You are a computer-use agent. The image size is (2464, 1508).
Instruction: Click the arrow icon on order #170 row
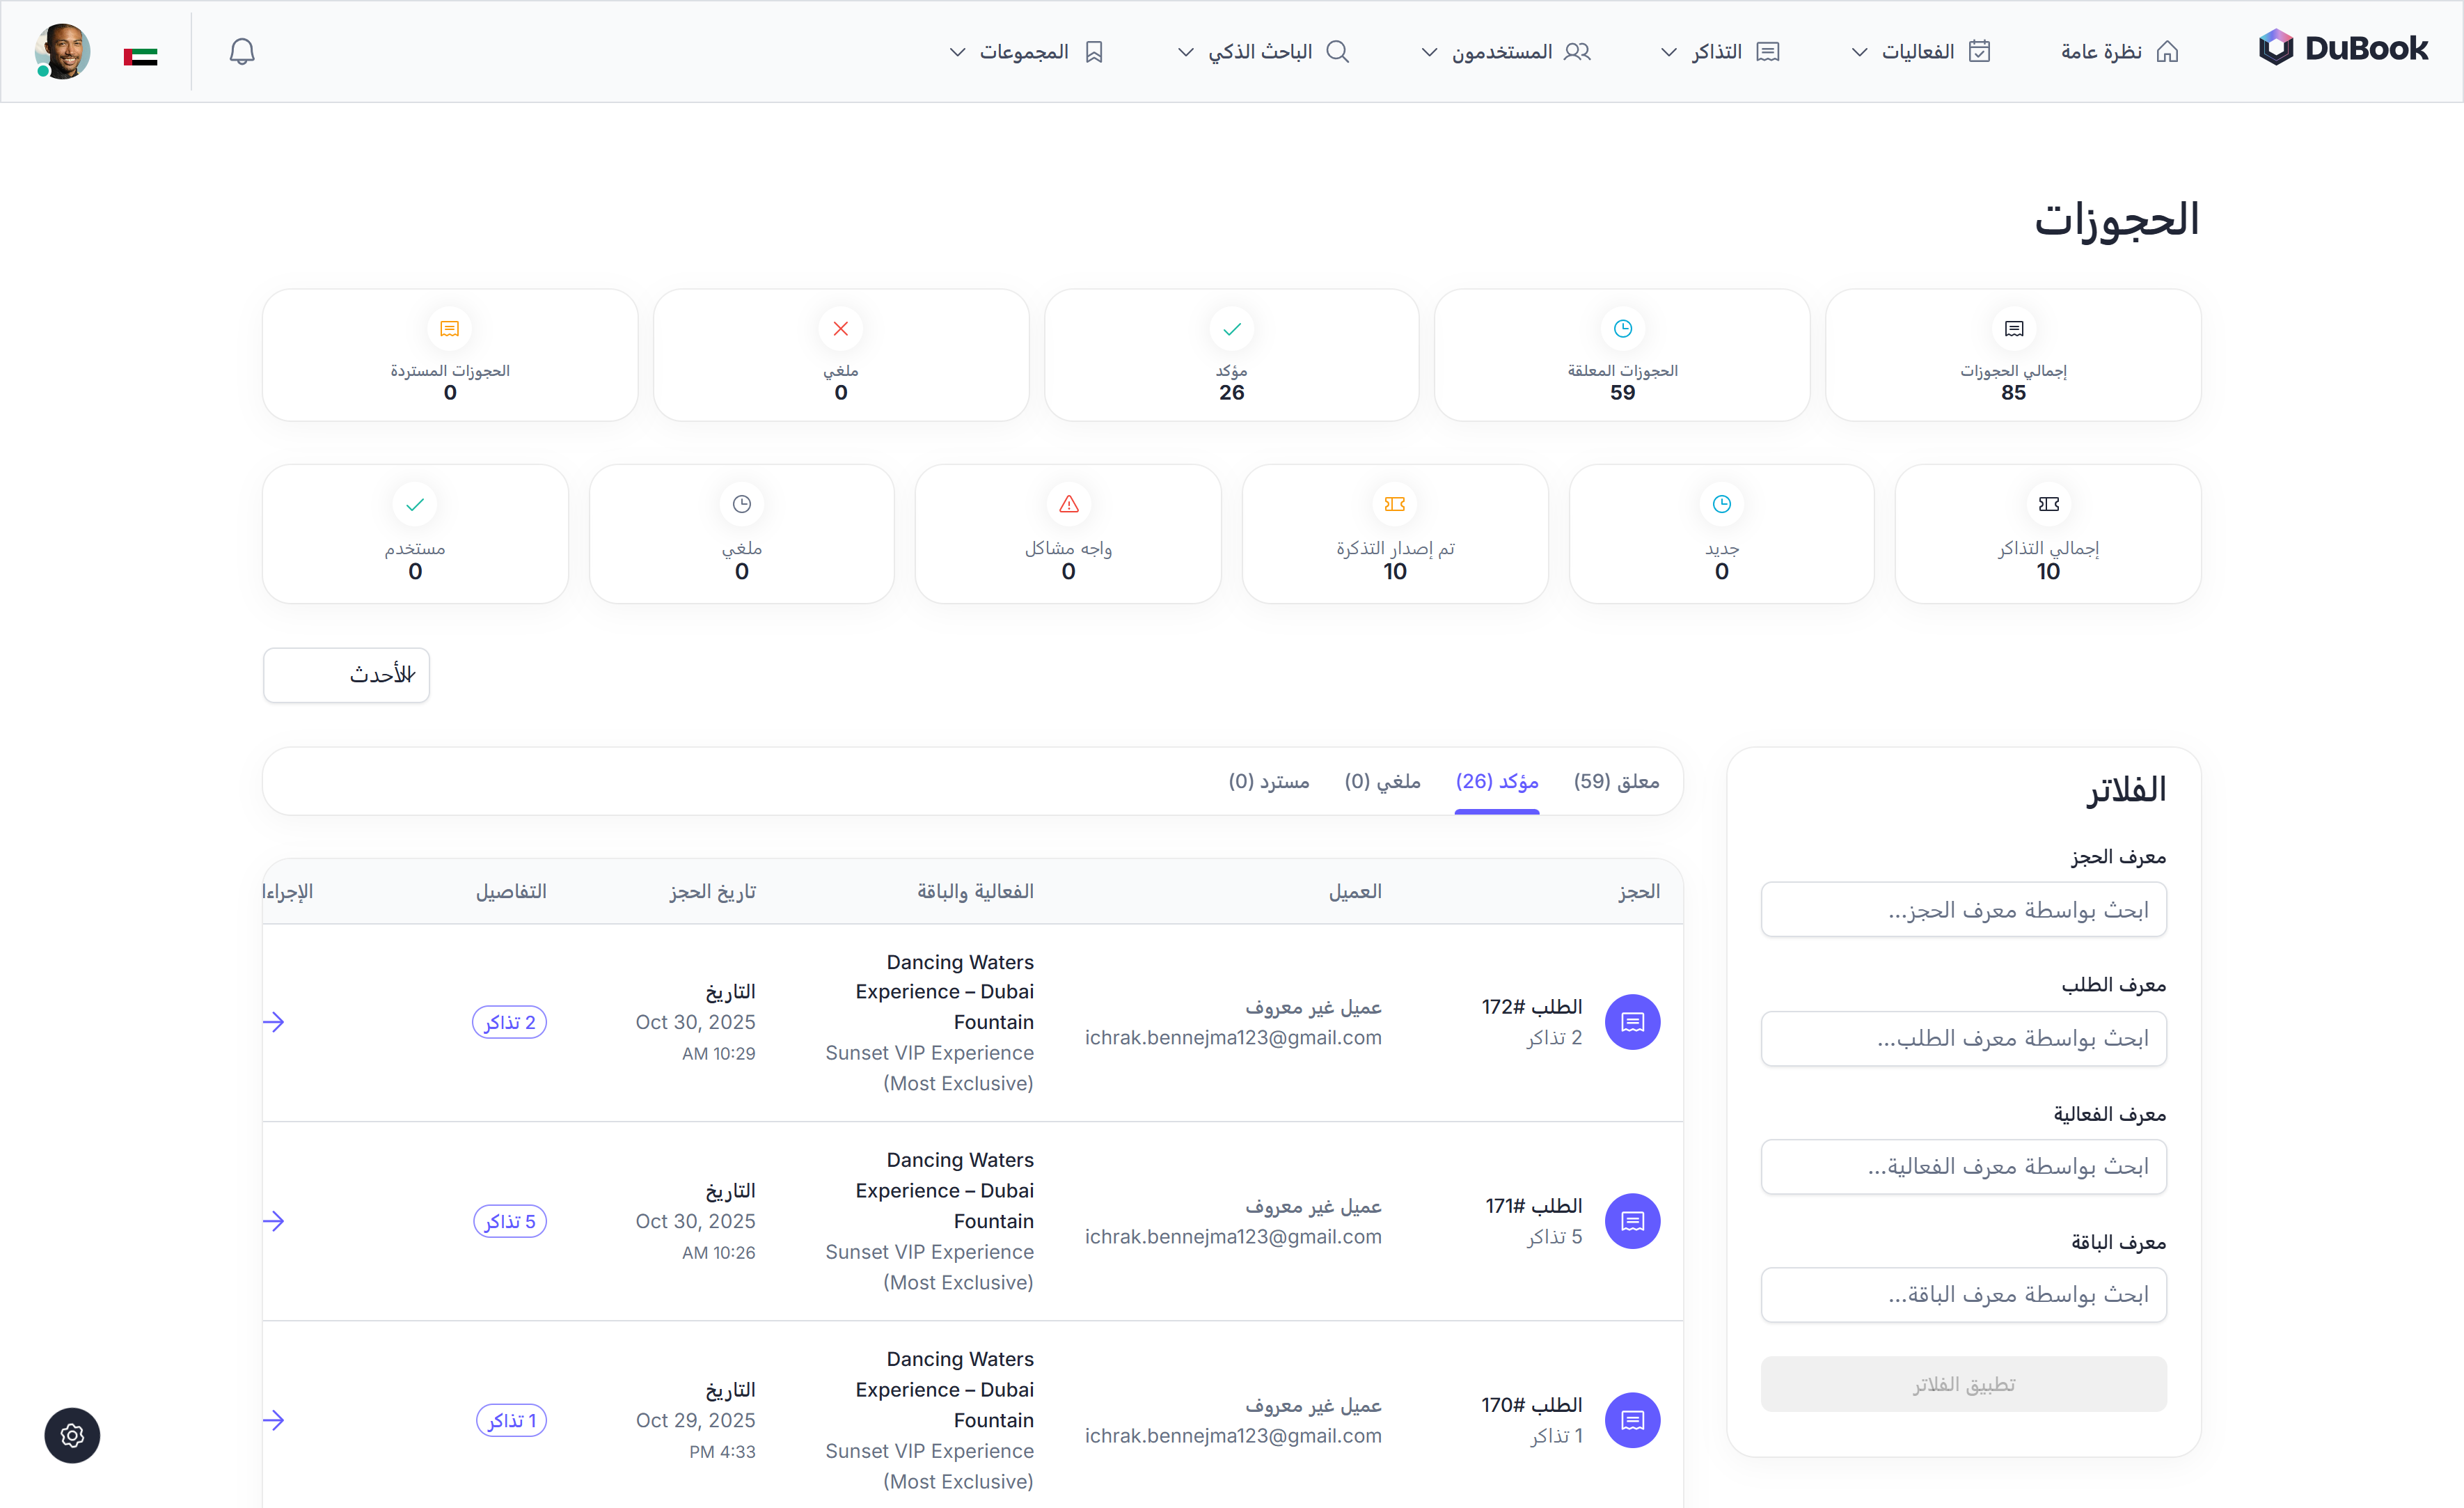point(274,1419)
